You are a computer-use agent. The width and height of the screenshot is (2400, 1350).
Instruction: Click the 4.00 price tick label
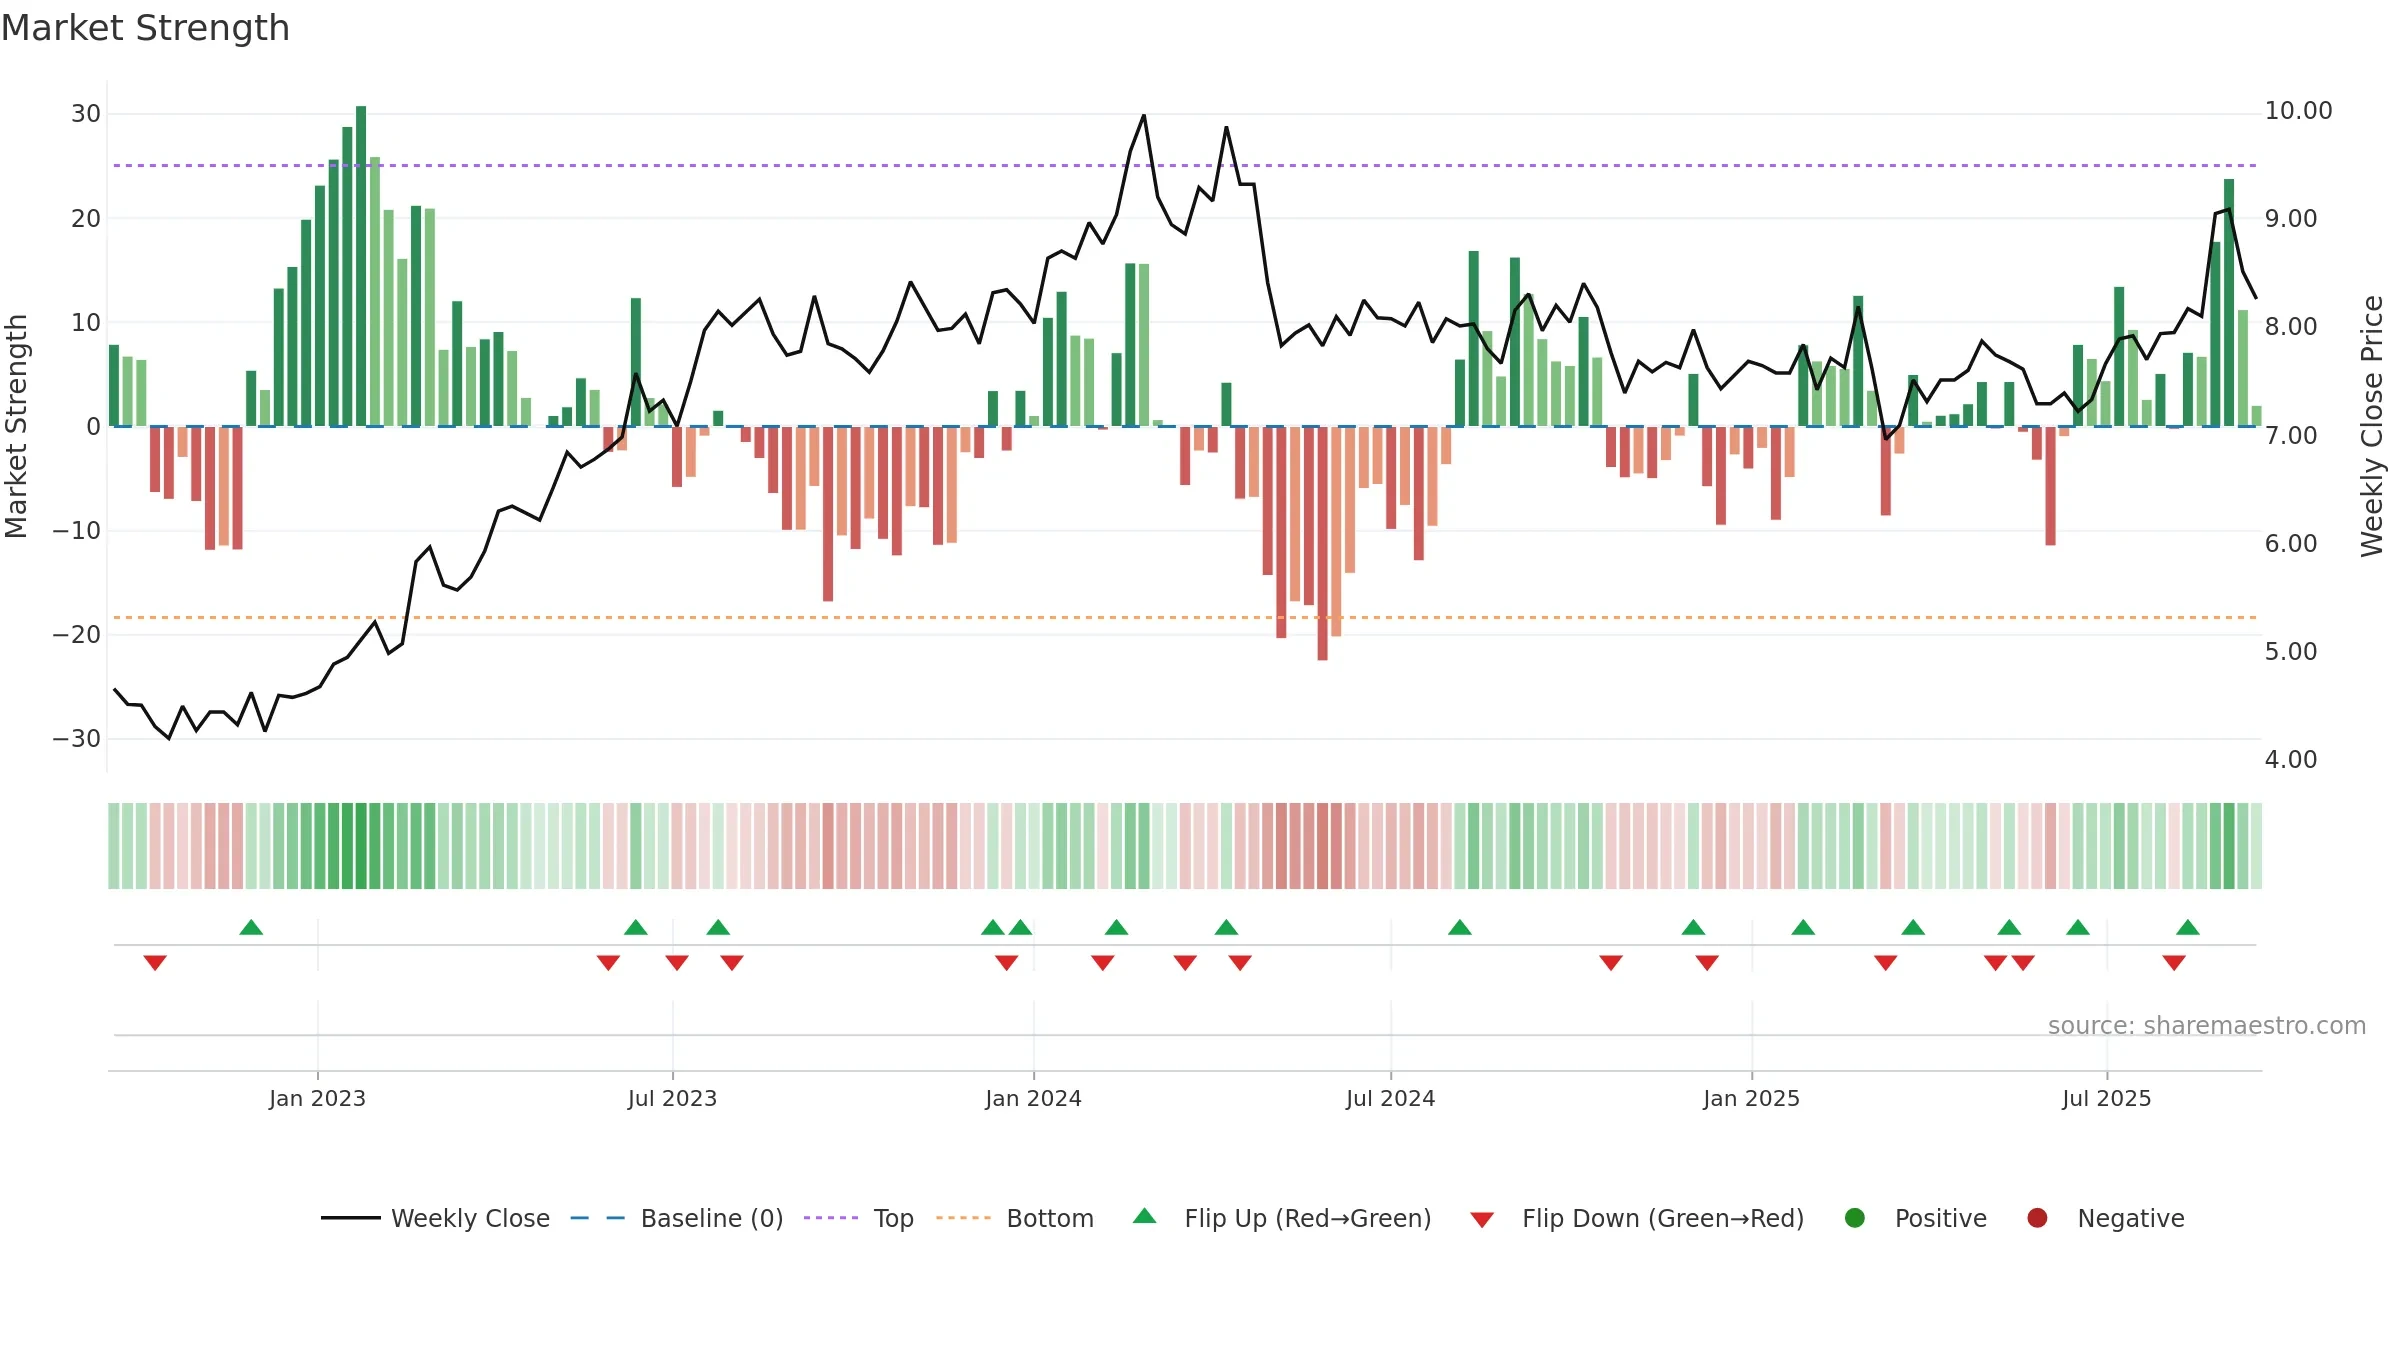point(2290,760)
